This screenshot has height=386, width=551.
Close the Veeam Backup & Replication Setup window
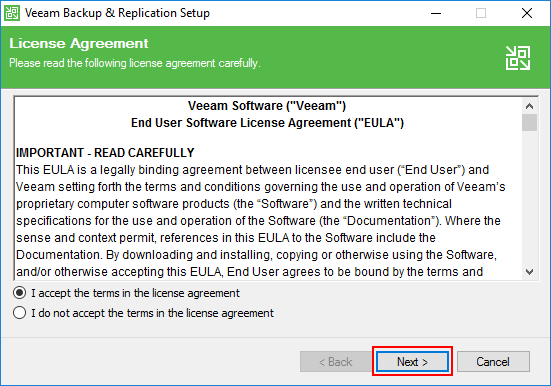point(527,13)
